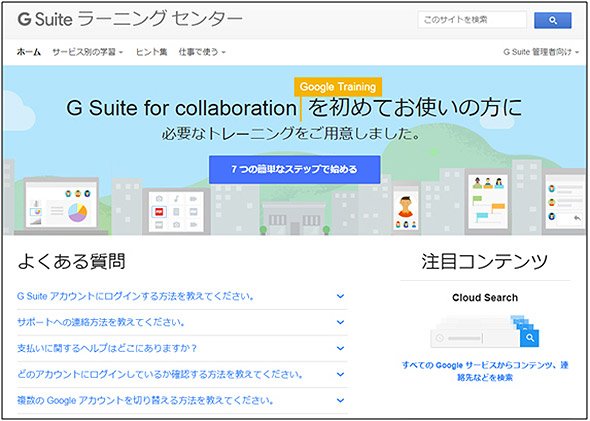Click the blue search magnifier button

[x=552, y=20]
